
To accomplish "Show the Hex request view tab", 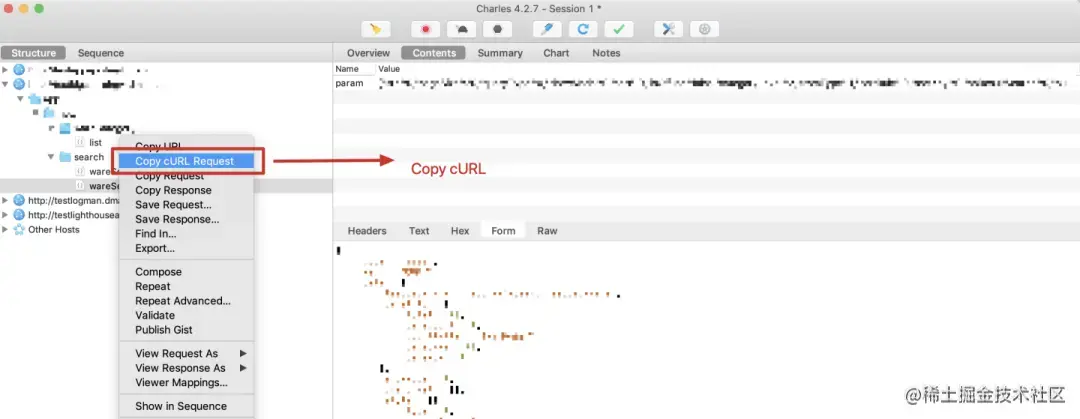I will [x=460, y=231].
